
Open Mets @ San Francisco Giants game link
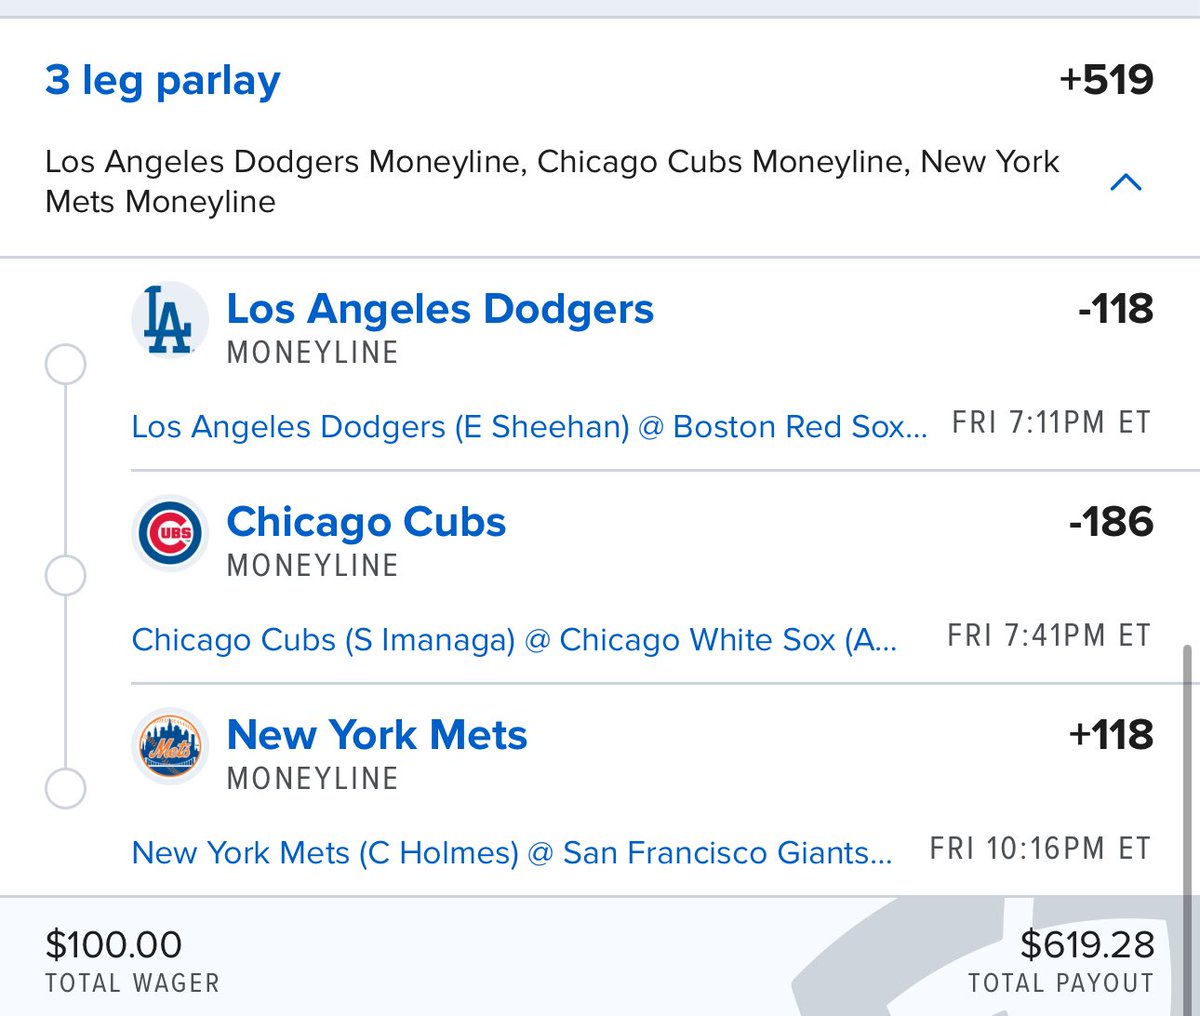[x=512, y=853]
